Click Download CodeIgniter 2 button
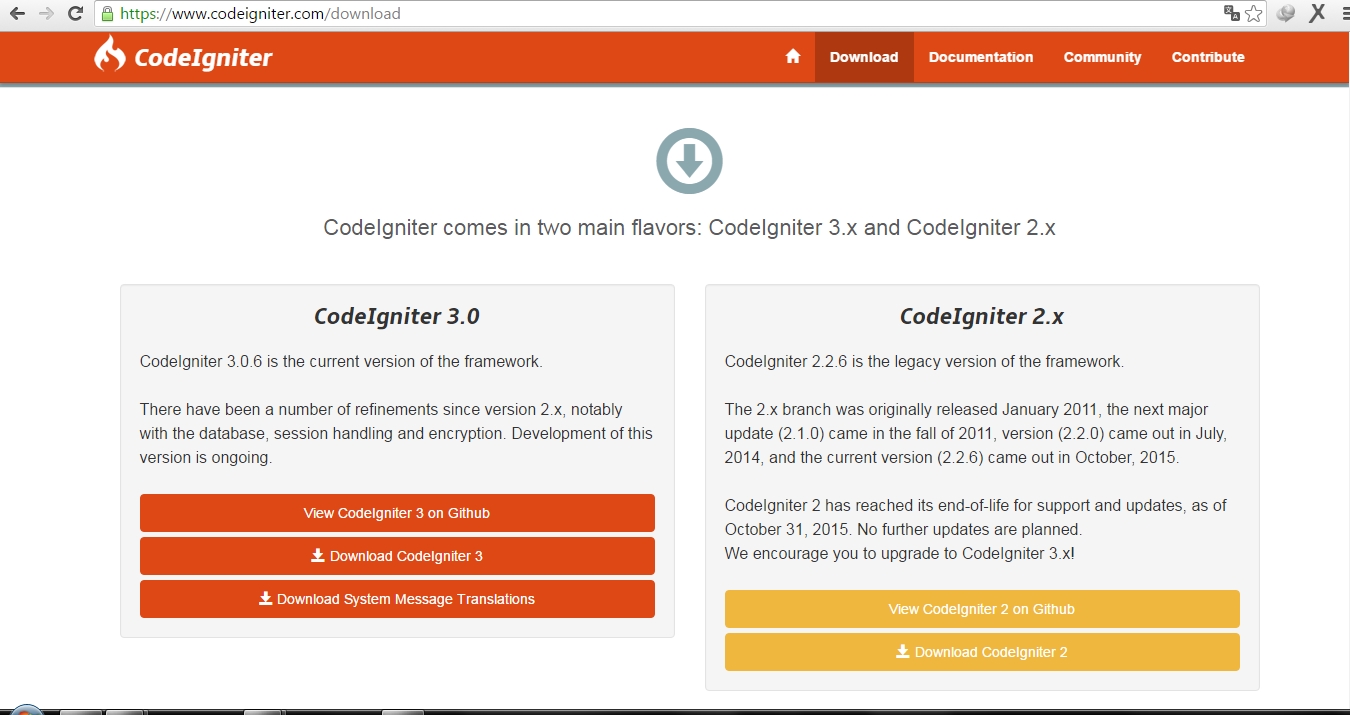1350x715 pixels. (982, 652)
